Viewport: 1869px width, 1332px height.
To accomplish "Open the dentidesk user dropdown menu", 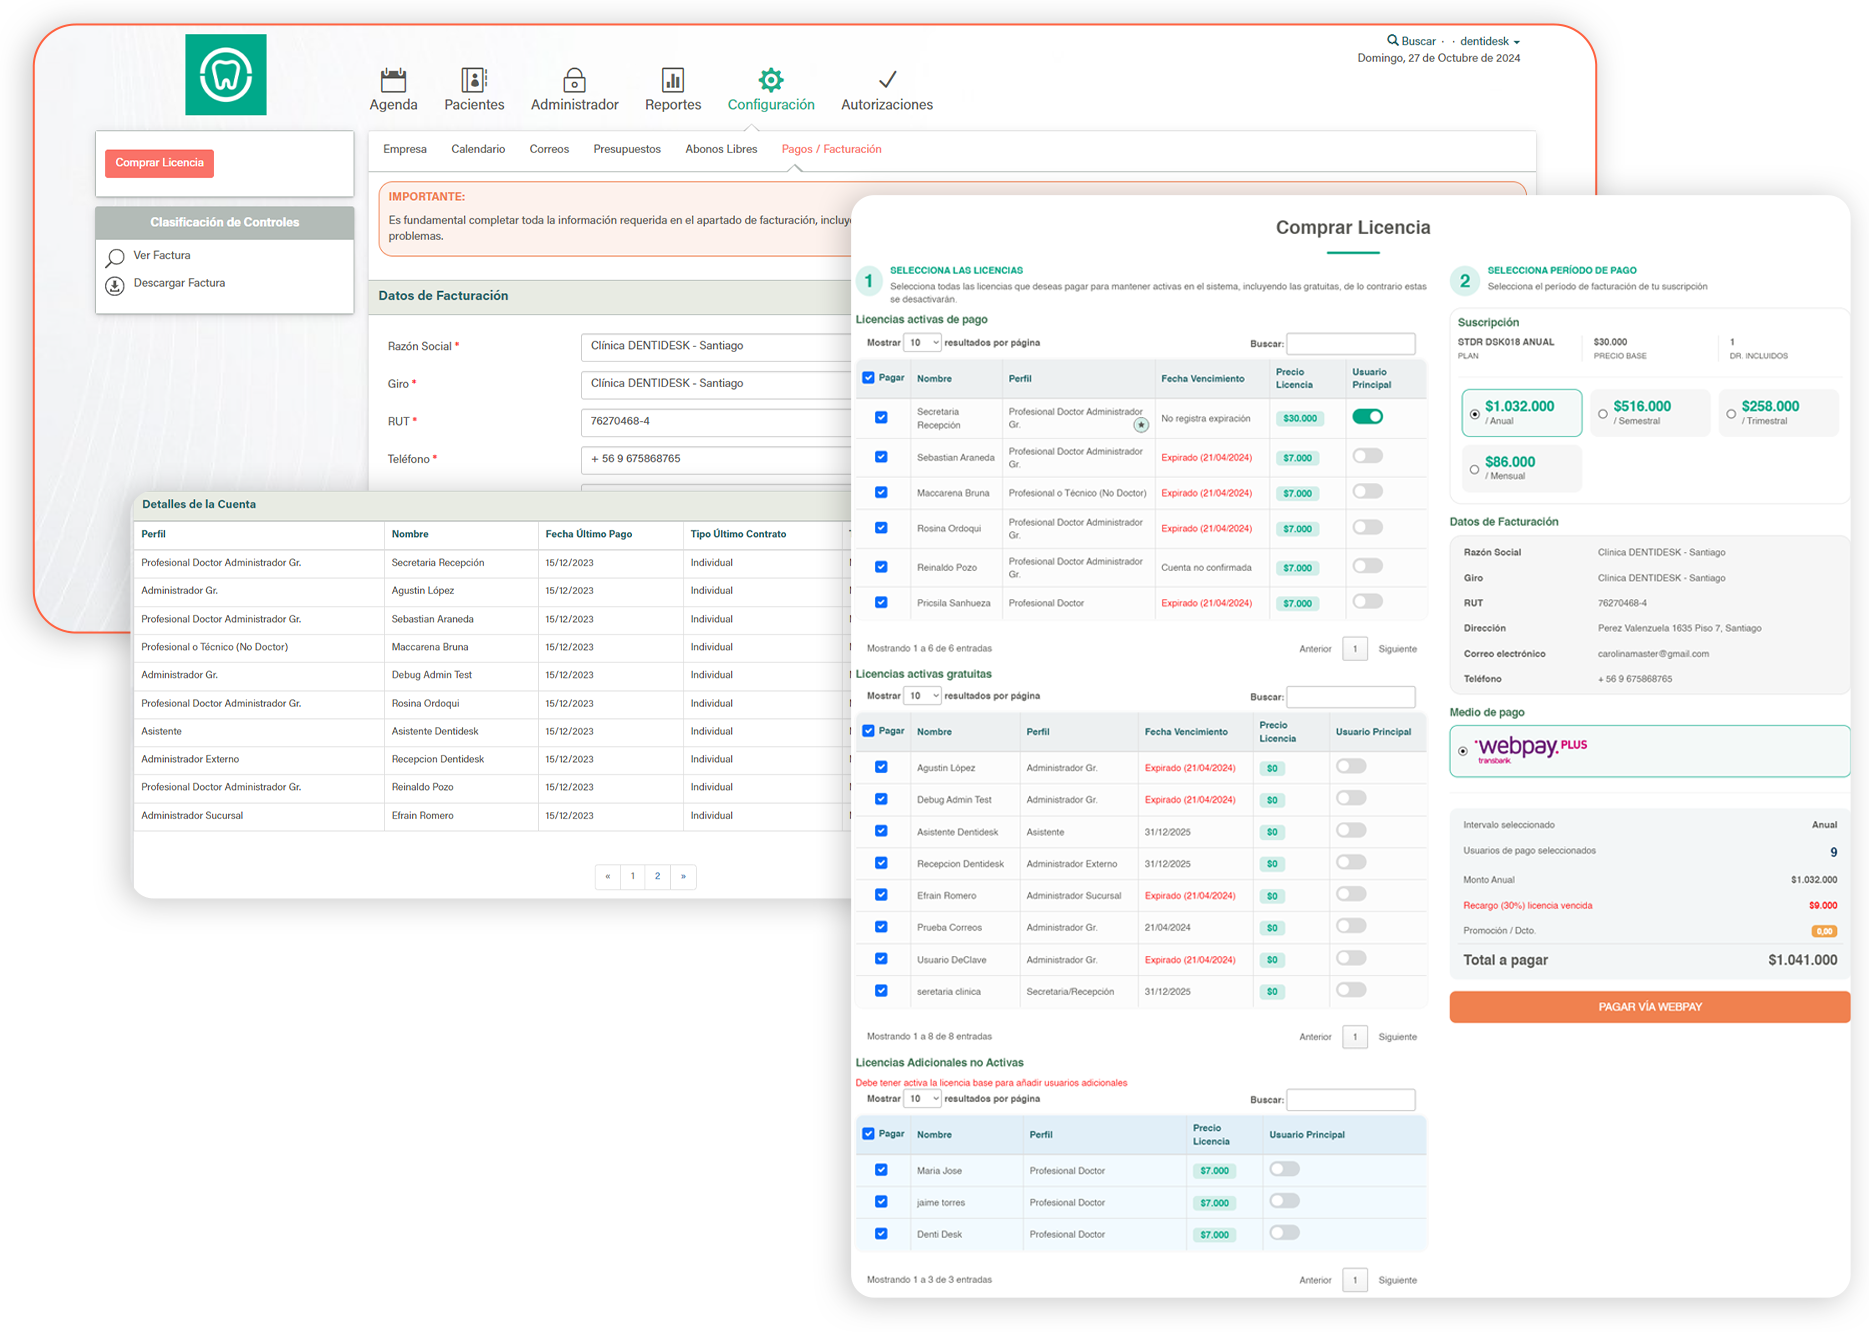I will click(1490, 41).
